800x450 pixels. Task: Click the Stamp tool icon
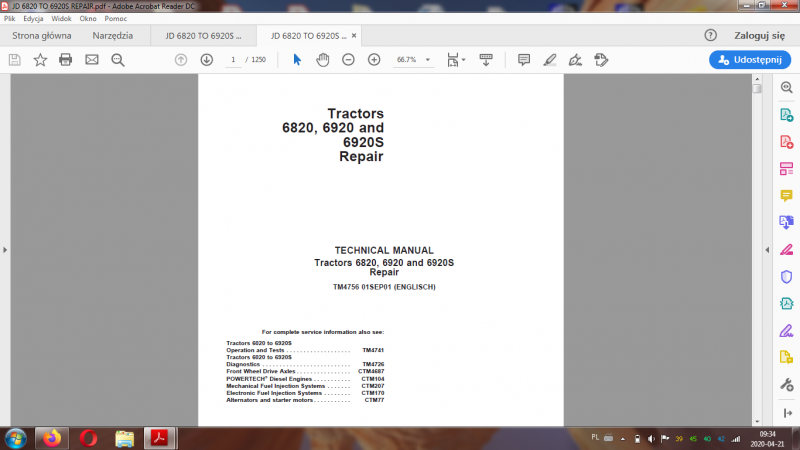click(601, 60)
